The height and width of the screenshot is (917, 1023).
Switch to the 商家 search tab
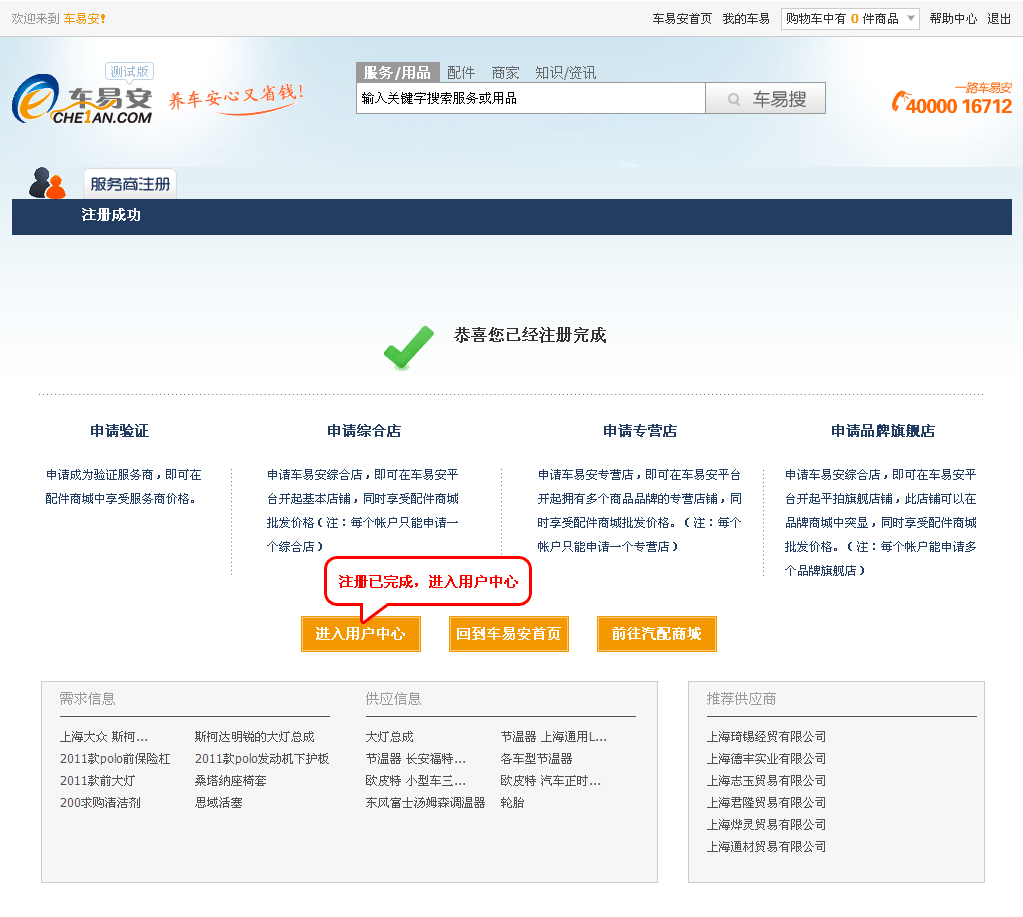pyautogui.click(x=505, y=72)
